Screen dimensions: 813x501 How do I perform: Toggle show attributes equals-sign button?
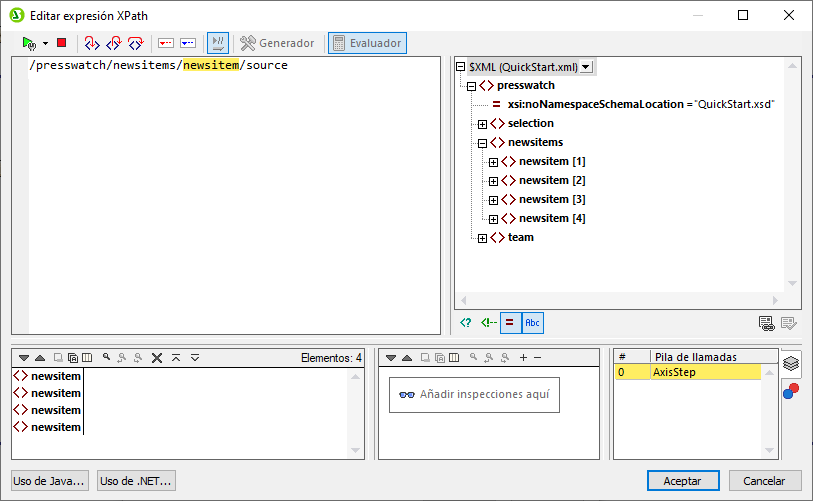[510, 322]
